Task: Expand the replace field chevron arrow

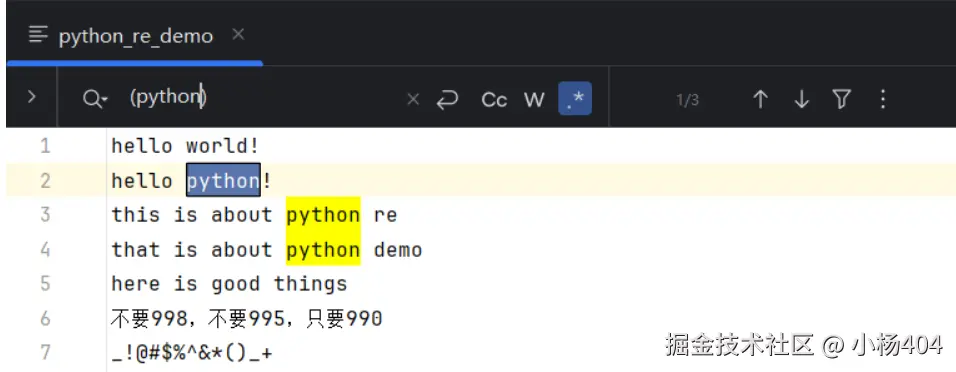Action: point(32,97)
